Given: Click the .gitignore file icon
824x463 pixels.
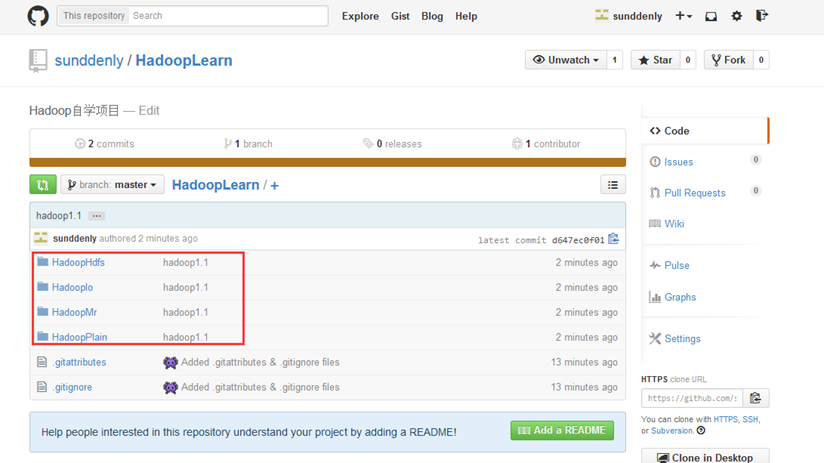Looking at the screenshot, I should click(42, 387).
